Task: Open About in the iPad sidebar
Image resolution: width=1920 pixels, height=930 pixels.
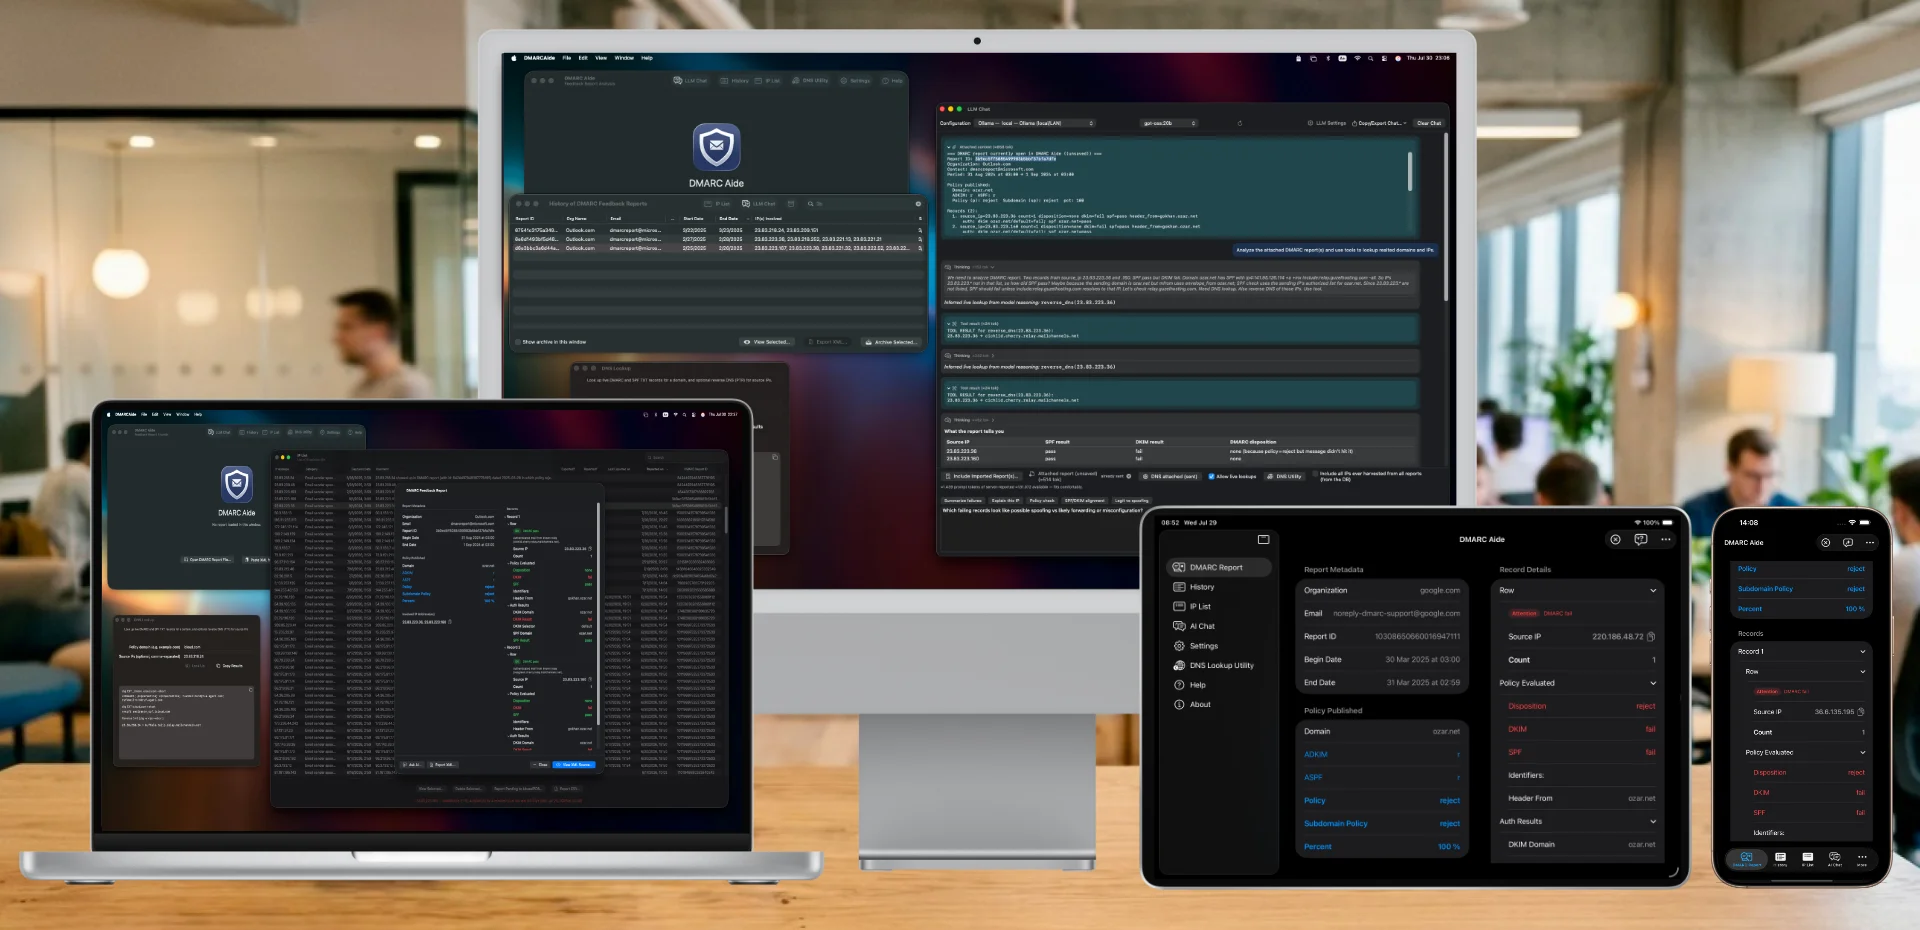Action: (x=1192, y=704)
